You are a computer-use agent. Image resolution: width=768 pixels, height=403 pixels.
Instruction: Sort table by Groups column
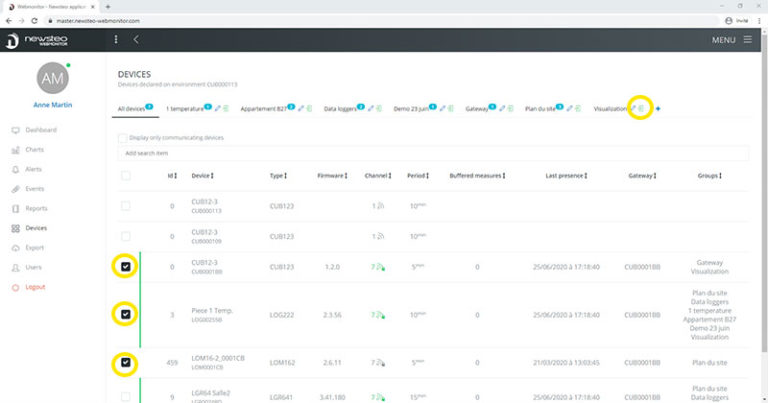point(710,175)
